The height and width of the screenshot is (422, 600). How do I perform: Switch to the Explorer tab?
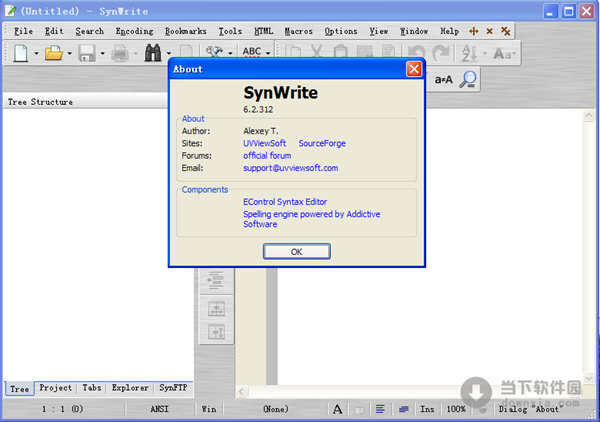coord(130,388)
